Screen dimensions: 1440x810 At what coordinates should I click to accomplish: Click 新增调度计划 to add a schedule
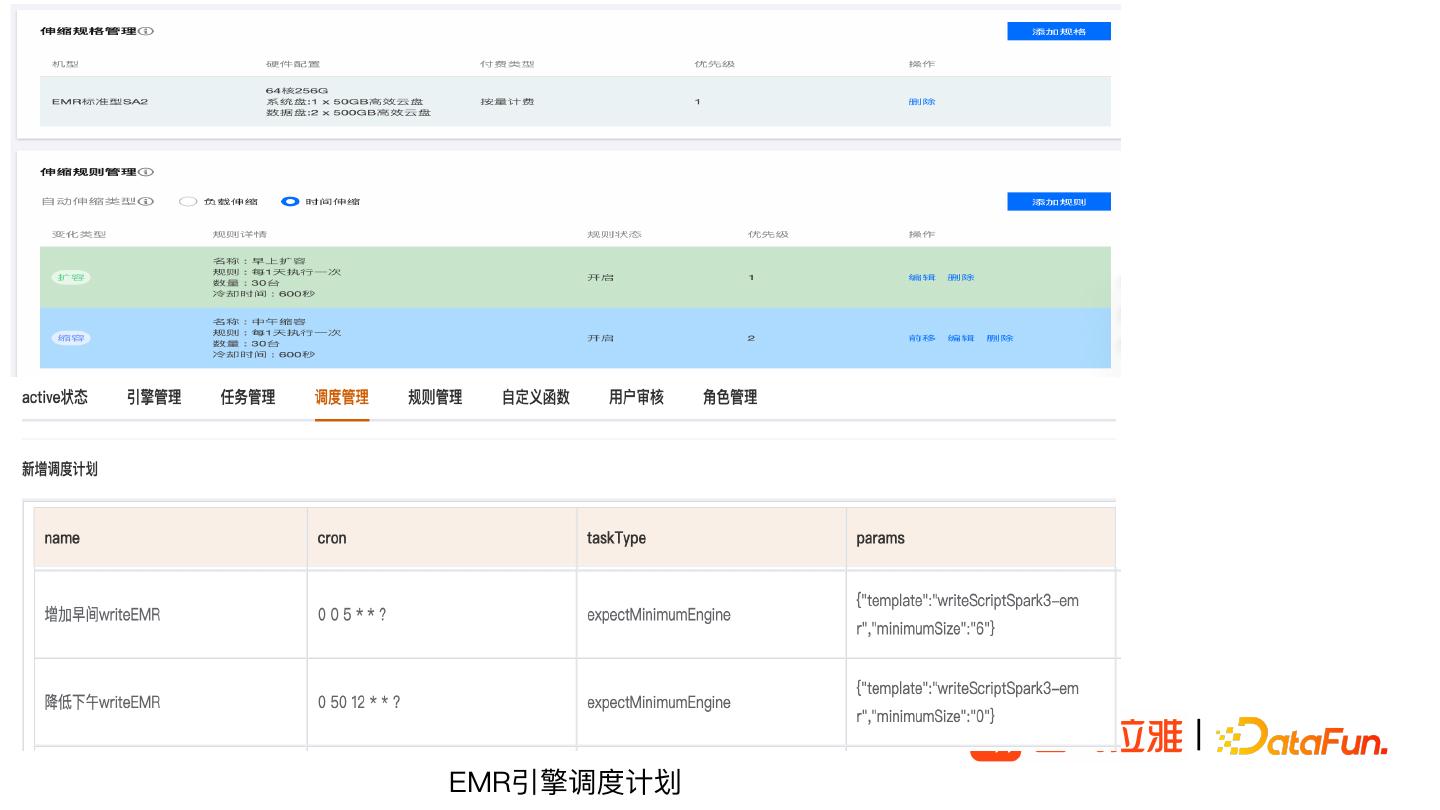60,469
